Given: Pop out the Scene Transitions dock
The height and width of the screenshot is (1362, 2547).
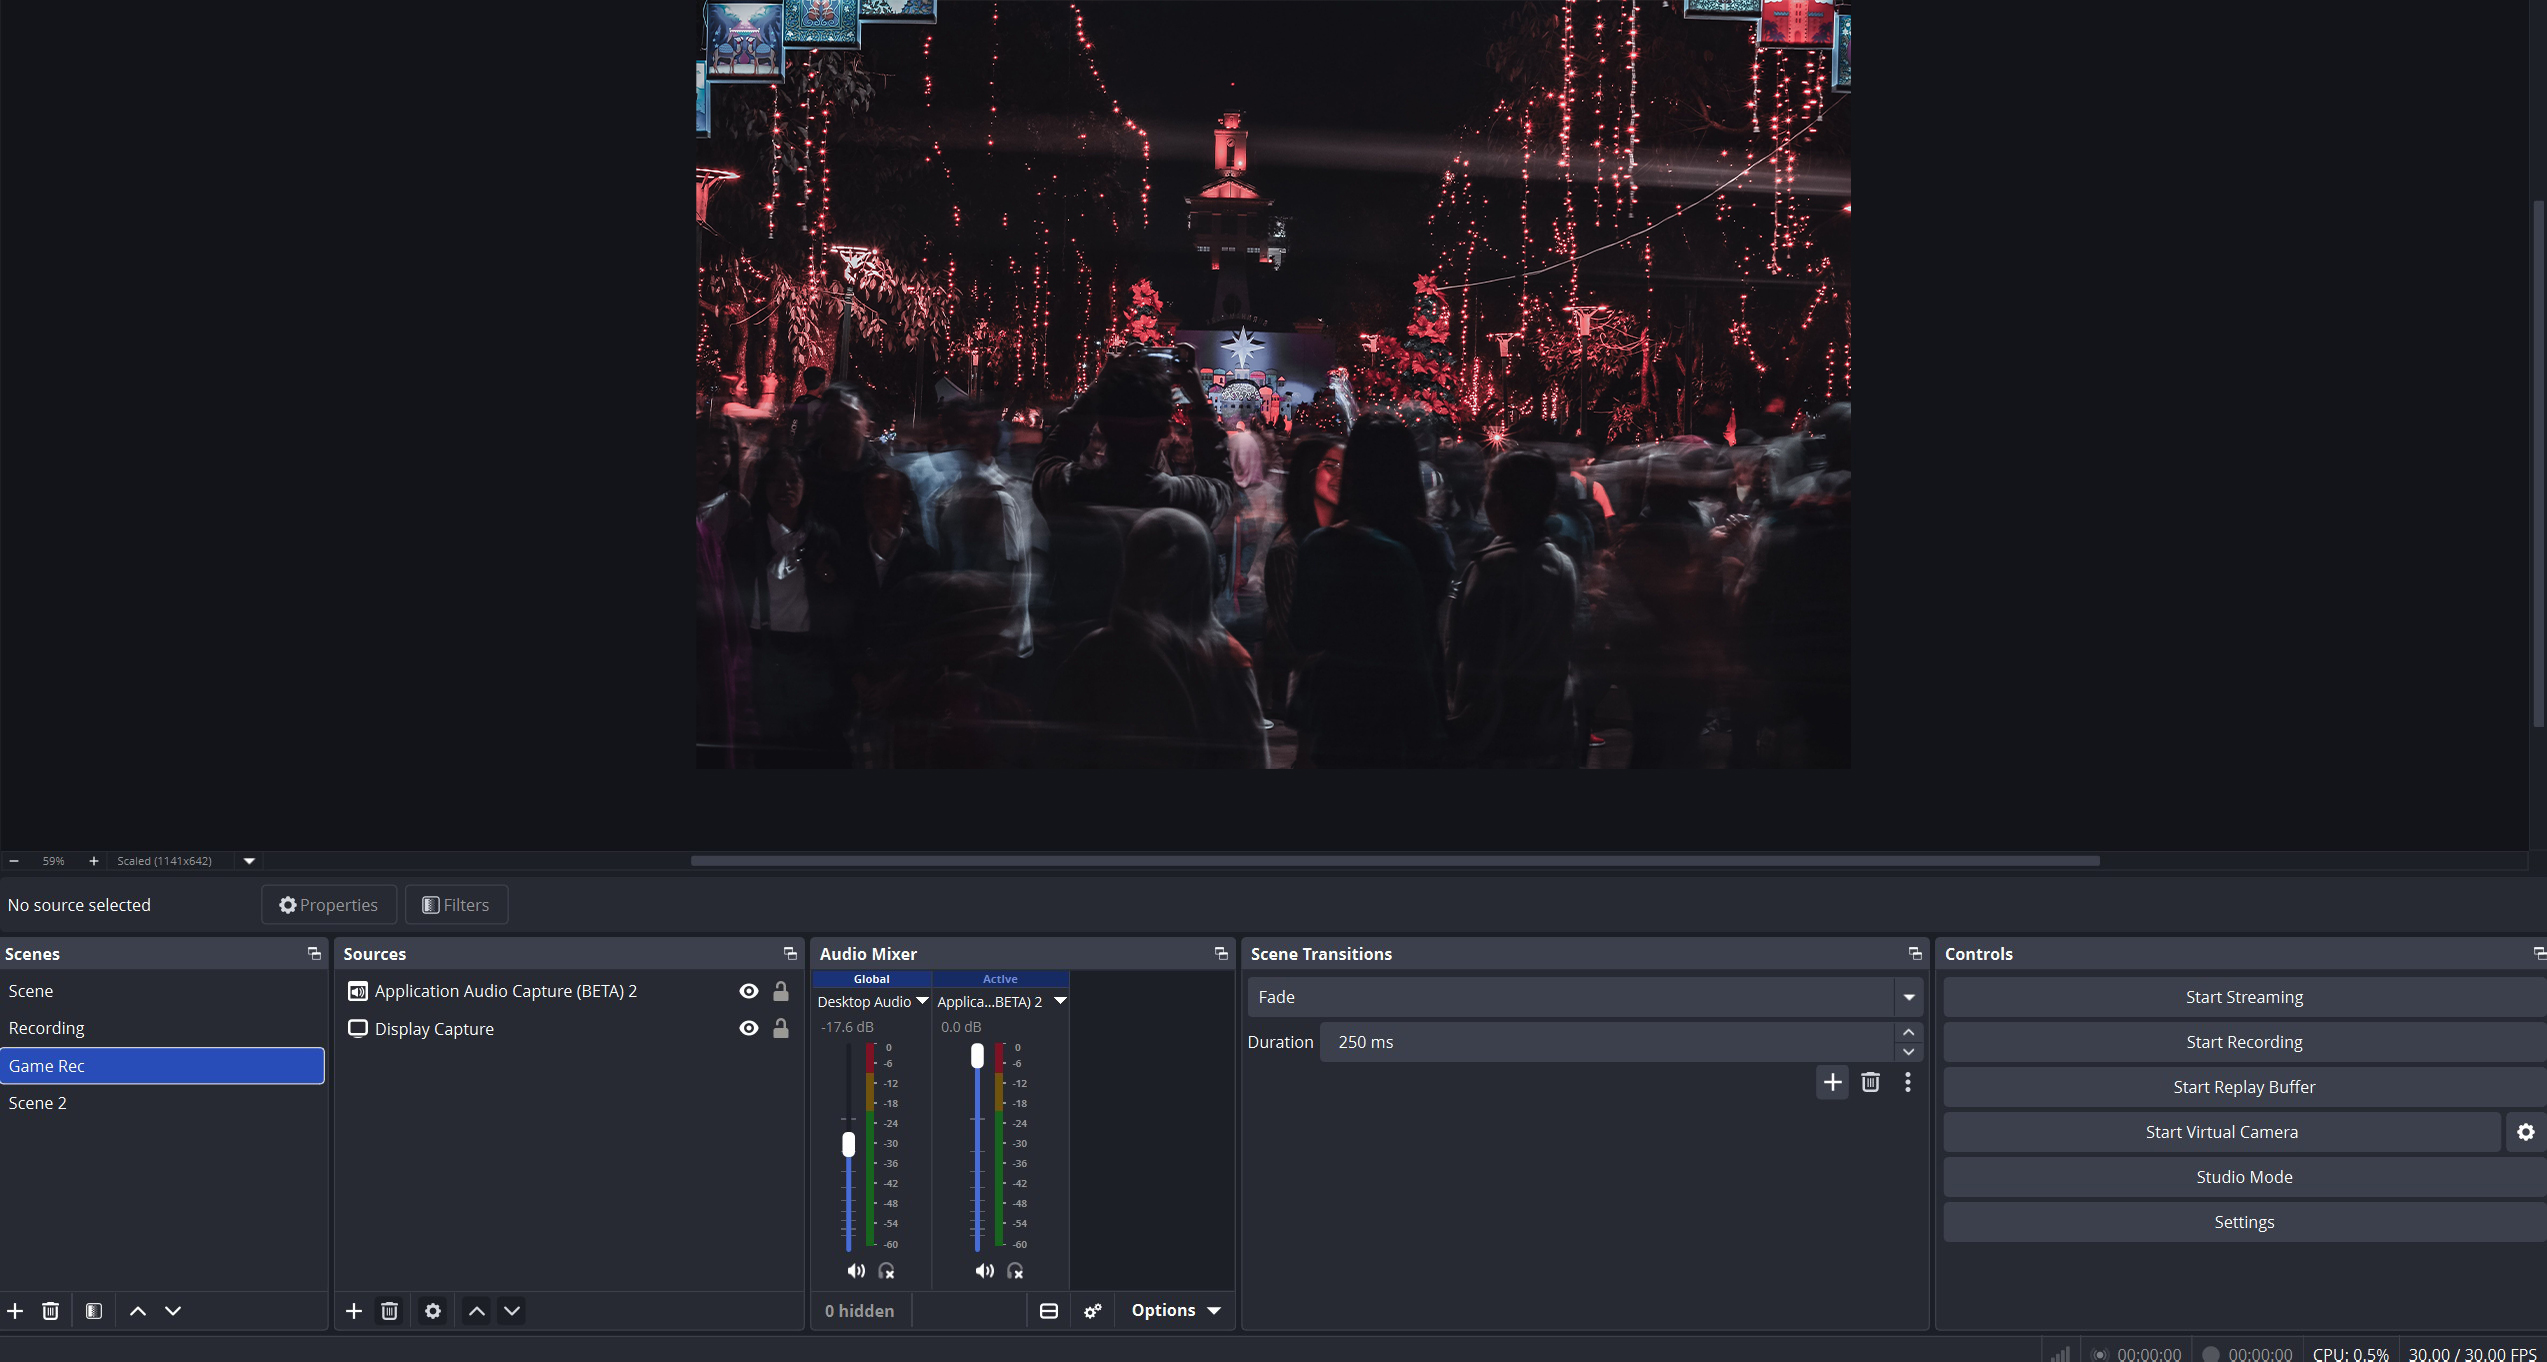Looking at the screenshot, I should (x=1915, y=954).
